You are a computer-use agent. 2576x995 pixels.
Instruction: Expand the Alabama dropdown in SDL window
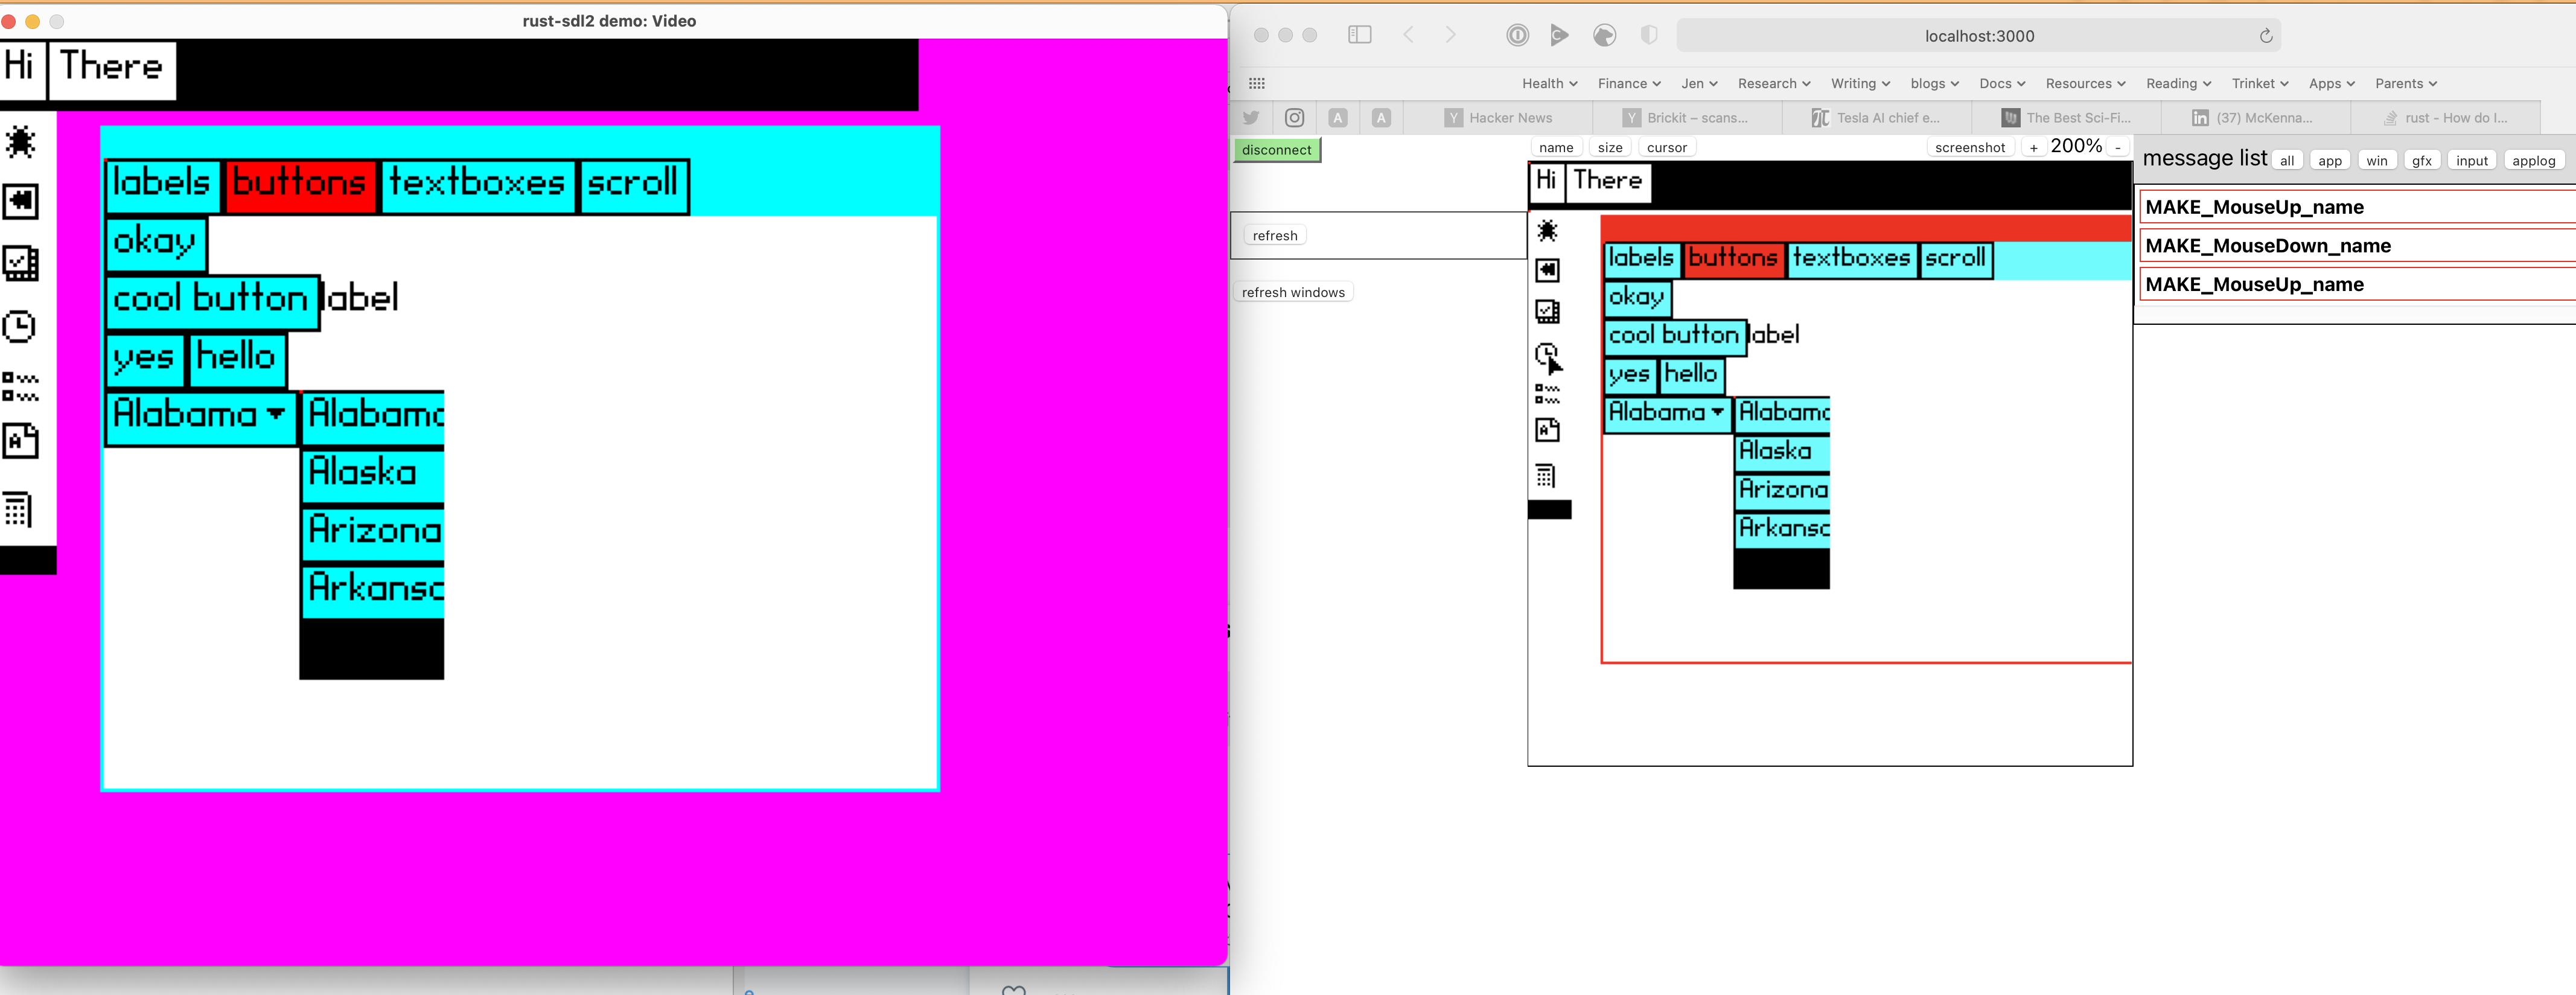tap(200, 415)
